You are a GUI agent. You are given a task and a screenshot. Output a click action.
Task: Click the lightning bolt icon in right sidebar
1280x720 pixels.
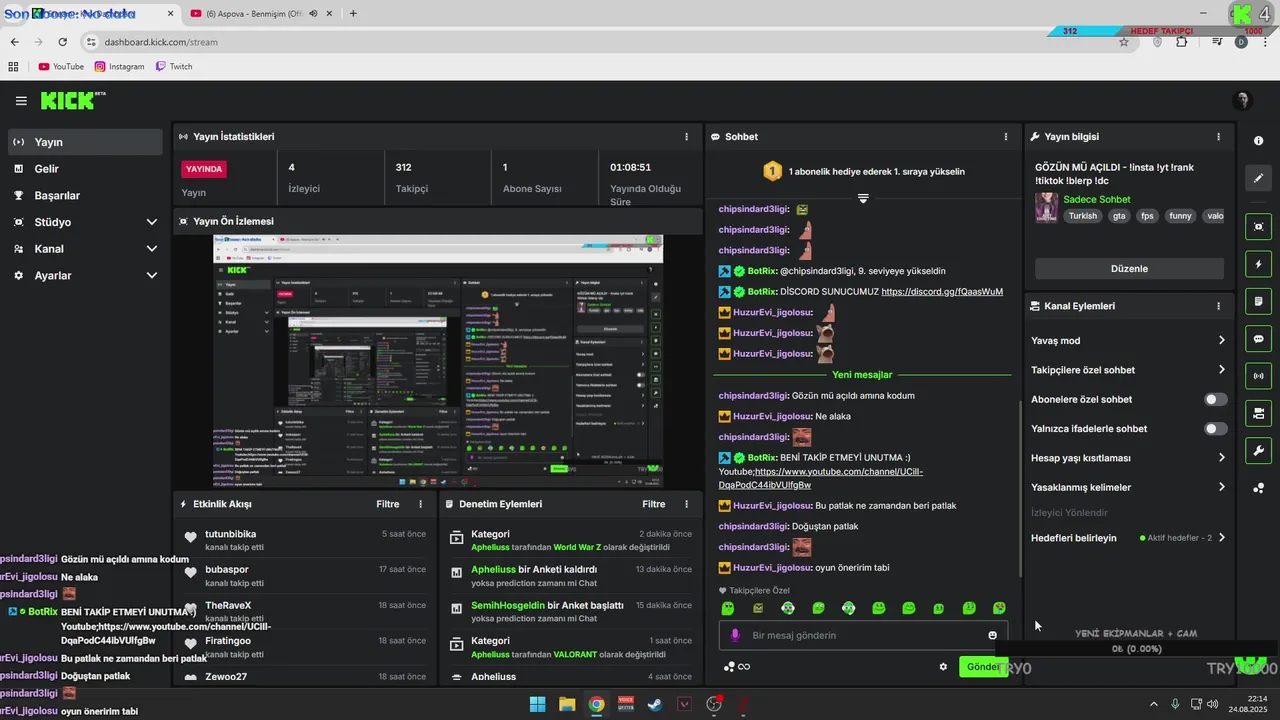pos(1258,264)
